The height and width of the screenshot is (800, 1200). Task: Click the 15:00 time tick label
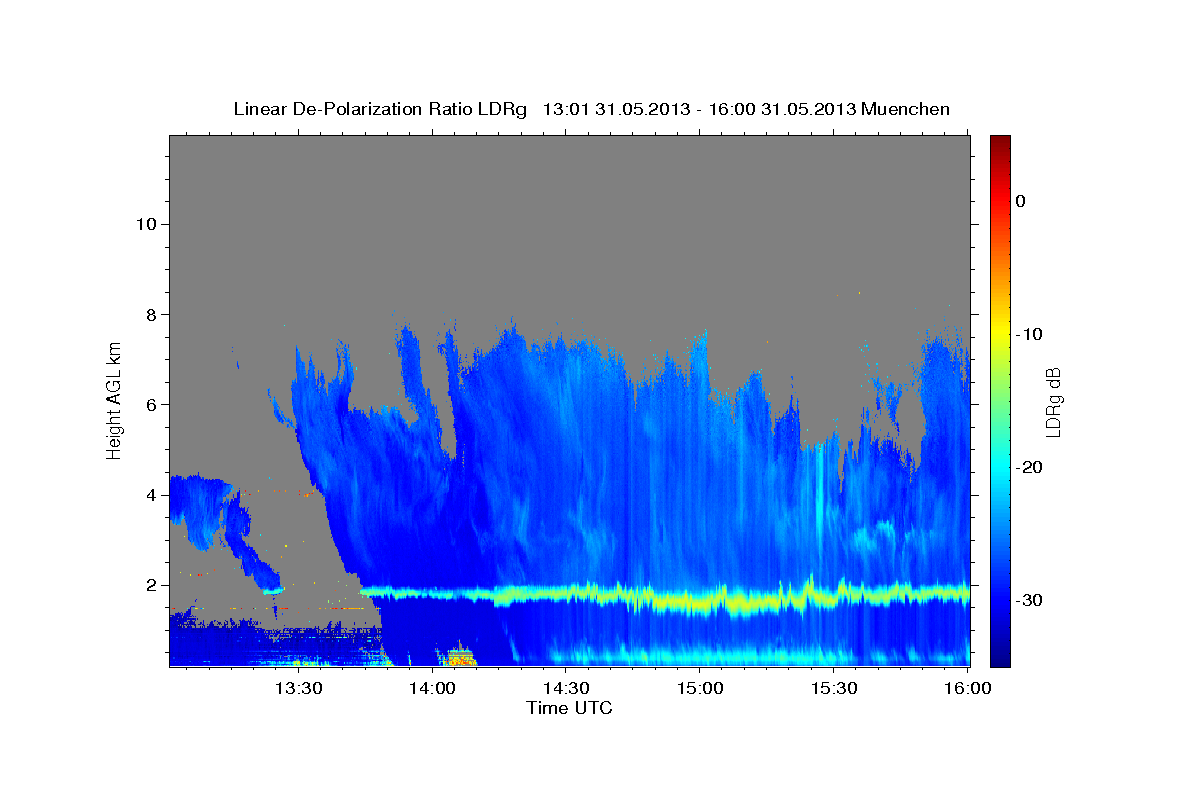coord(700,688)
